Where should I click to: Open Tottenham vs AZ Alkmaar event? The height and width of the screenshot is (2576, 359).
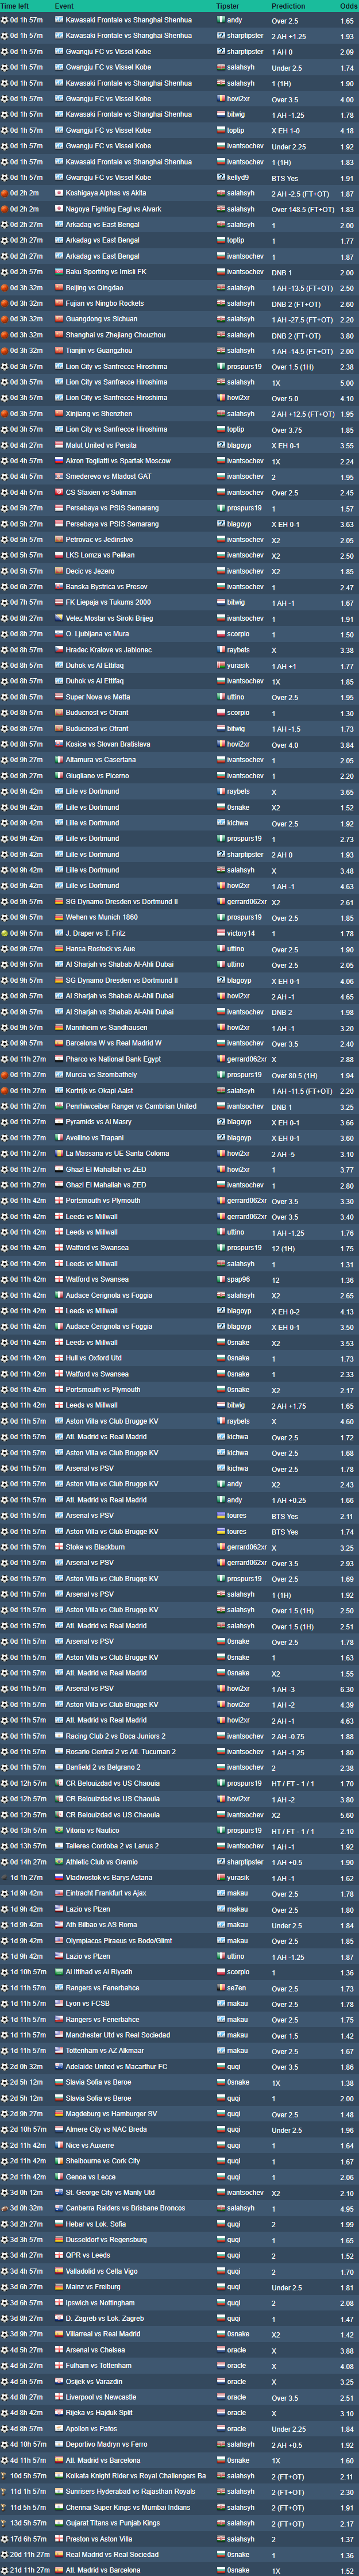[x=105, y=2051]
